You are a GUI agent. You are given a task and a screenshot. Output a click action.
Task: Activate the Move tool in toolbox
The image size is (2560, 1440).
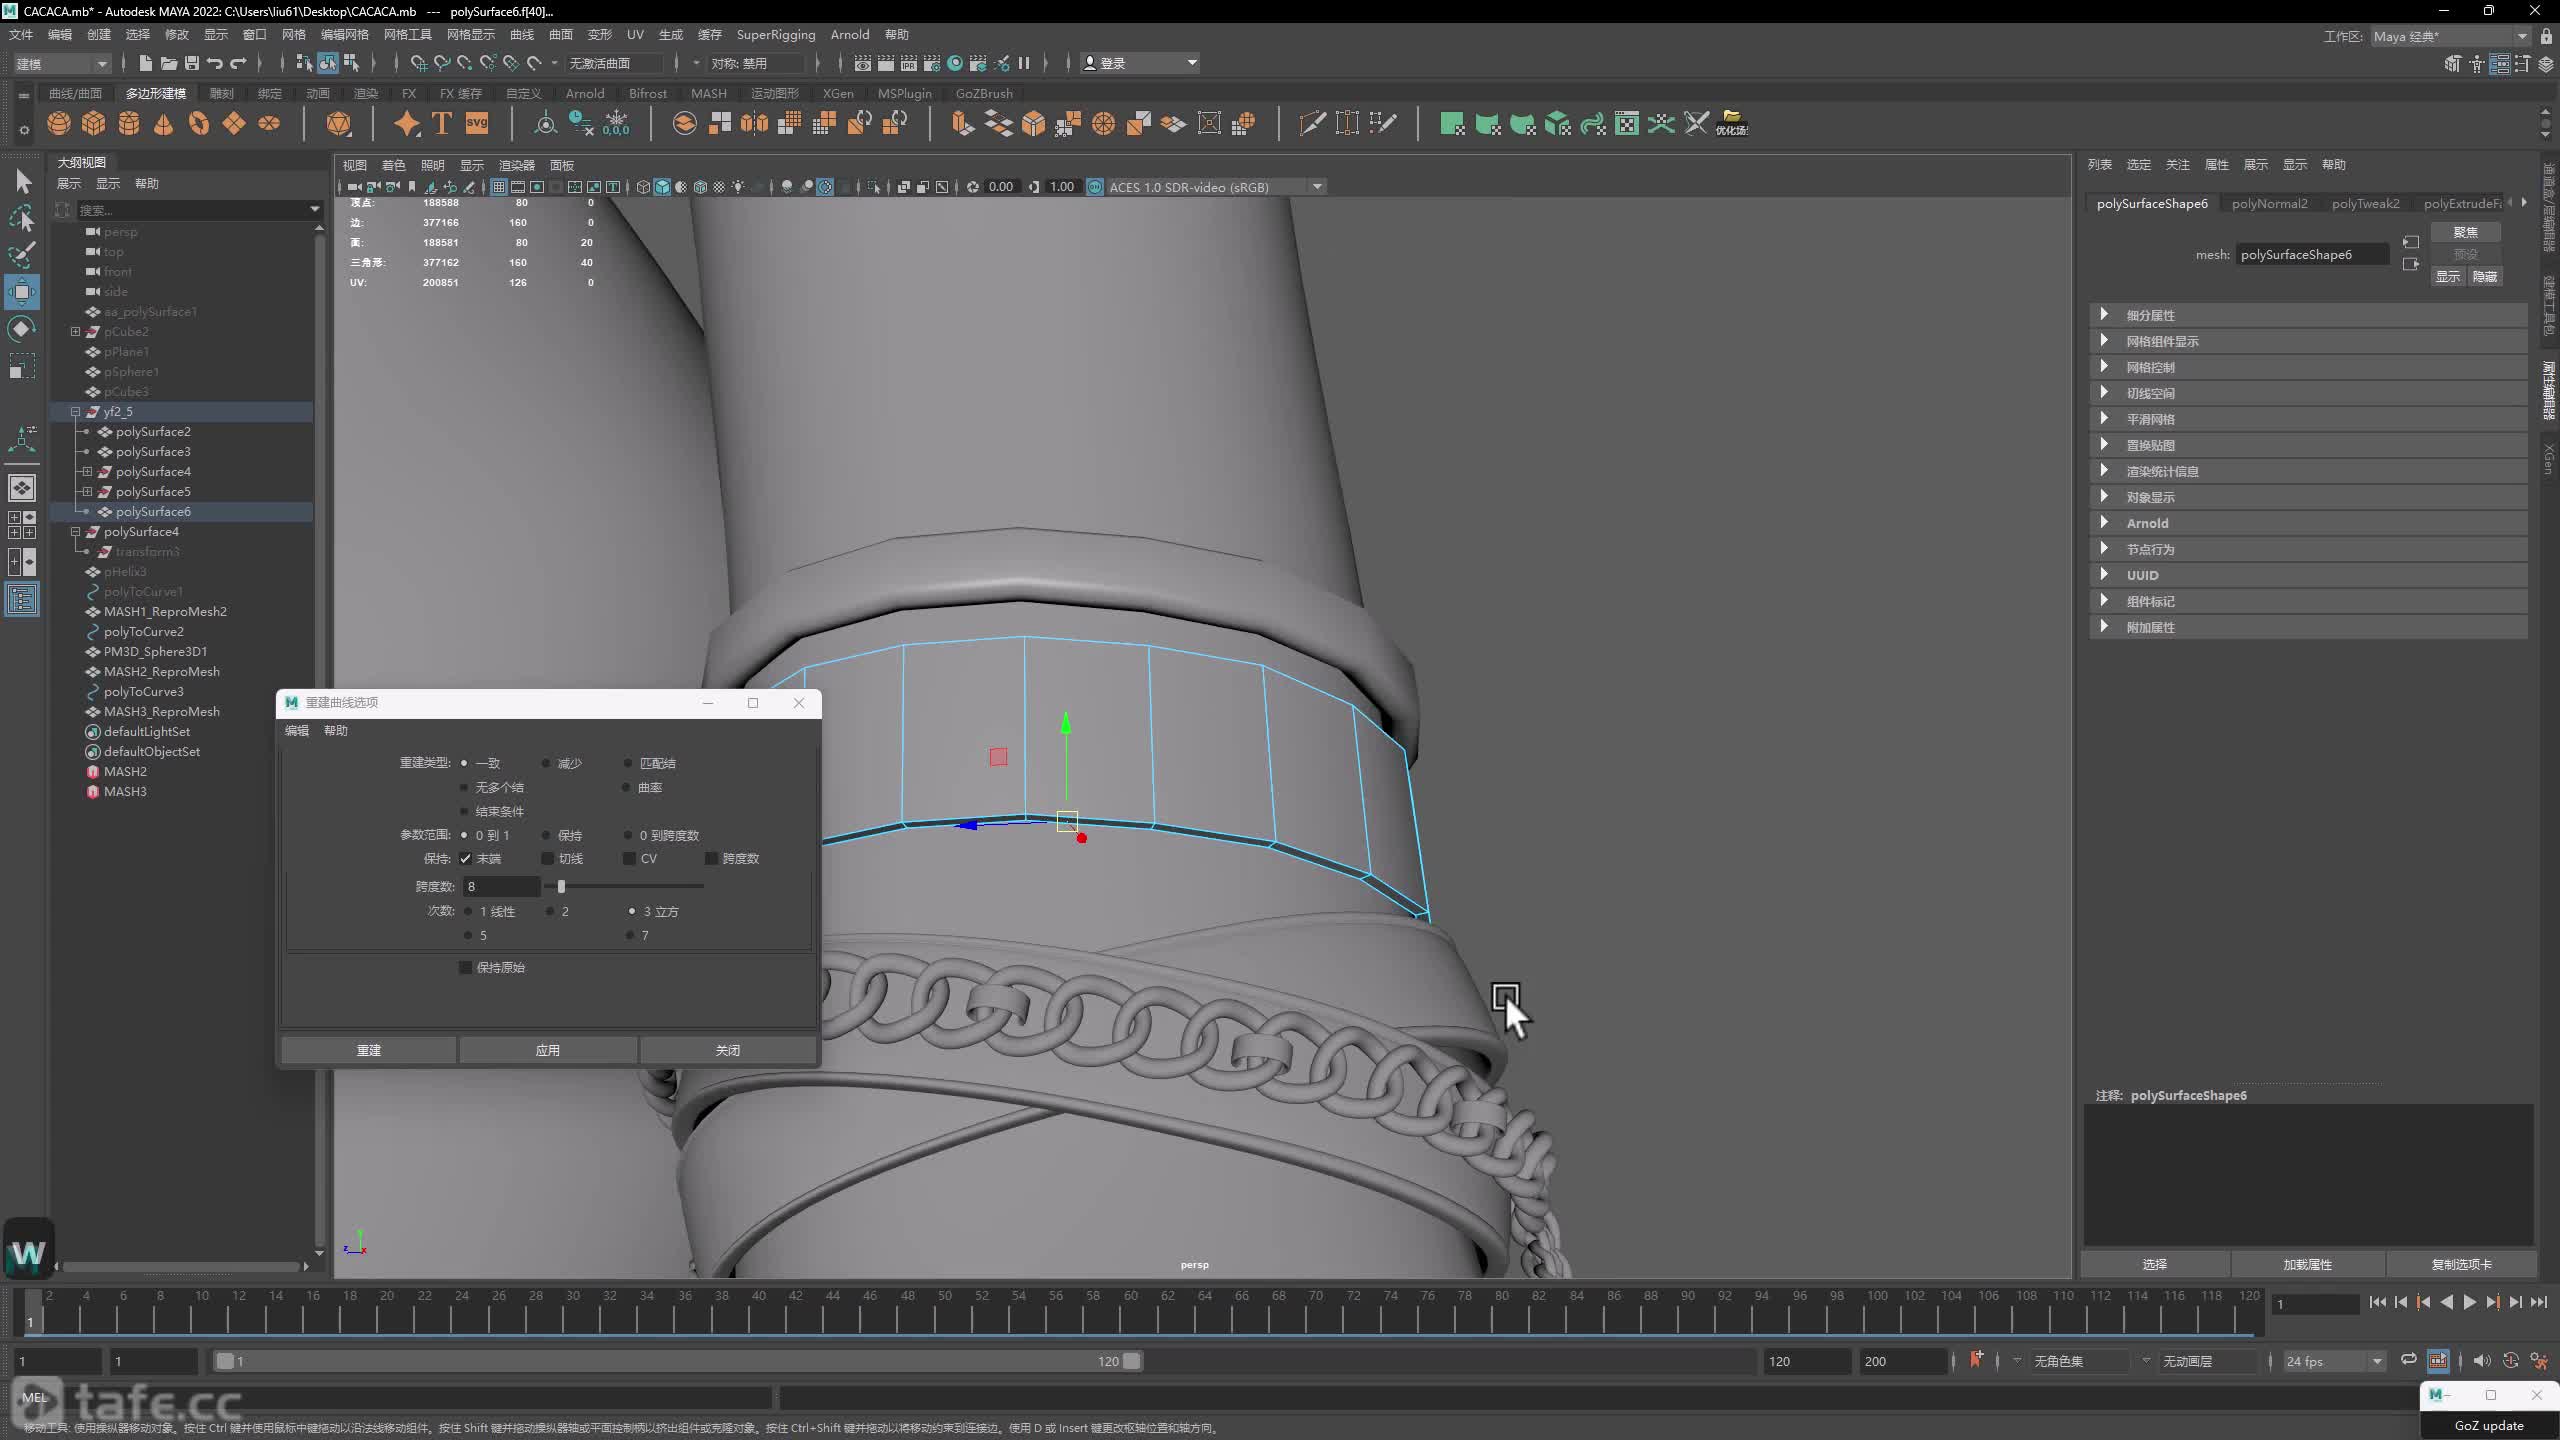click(x=22, y=292)
